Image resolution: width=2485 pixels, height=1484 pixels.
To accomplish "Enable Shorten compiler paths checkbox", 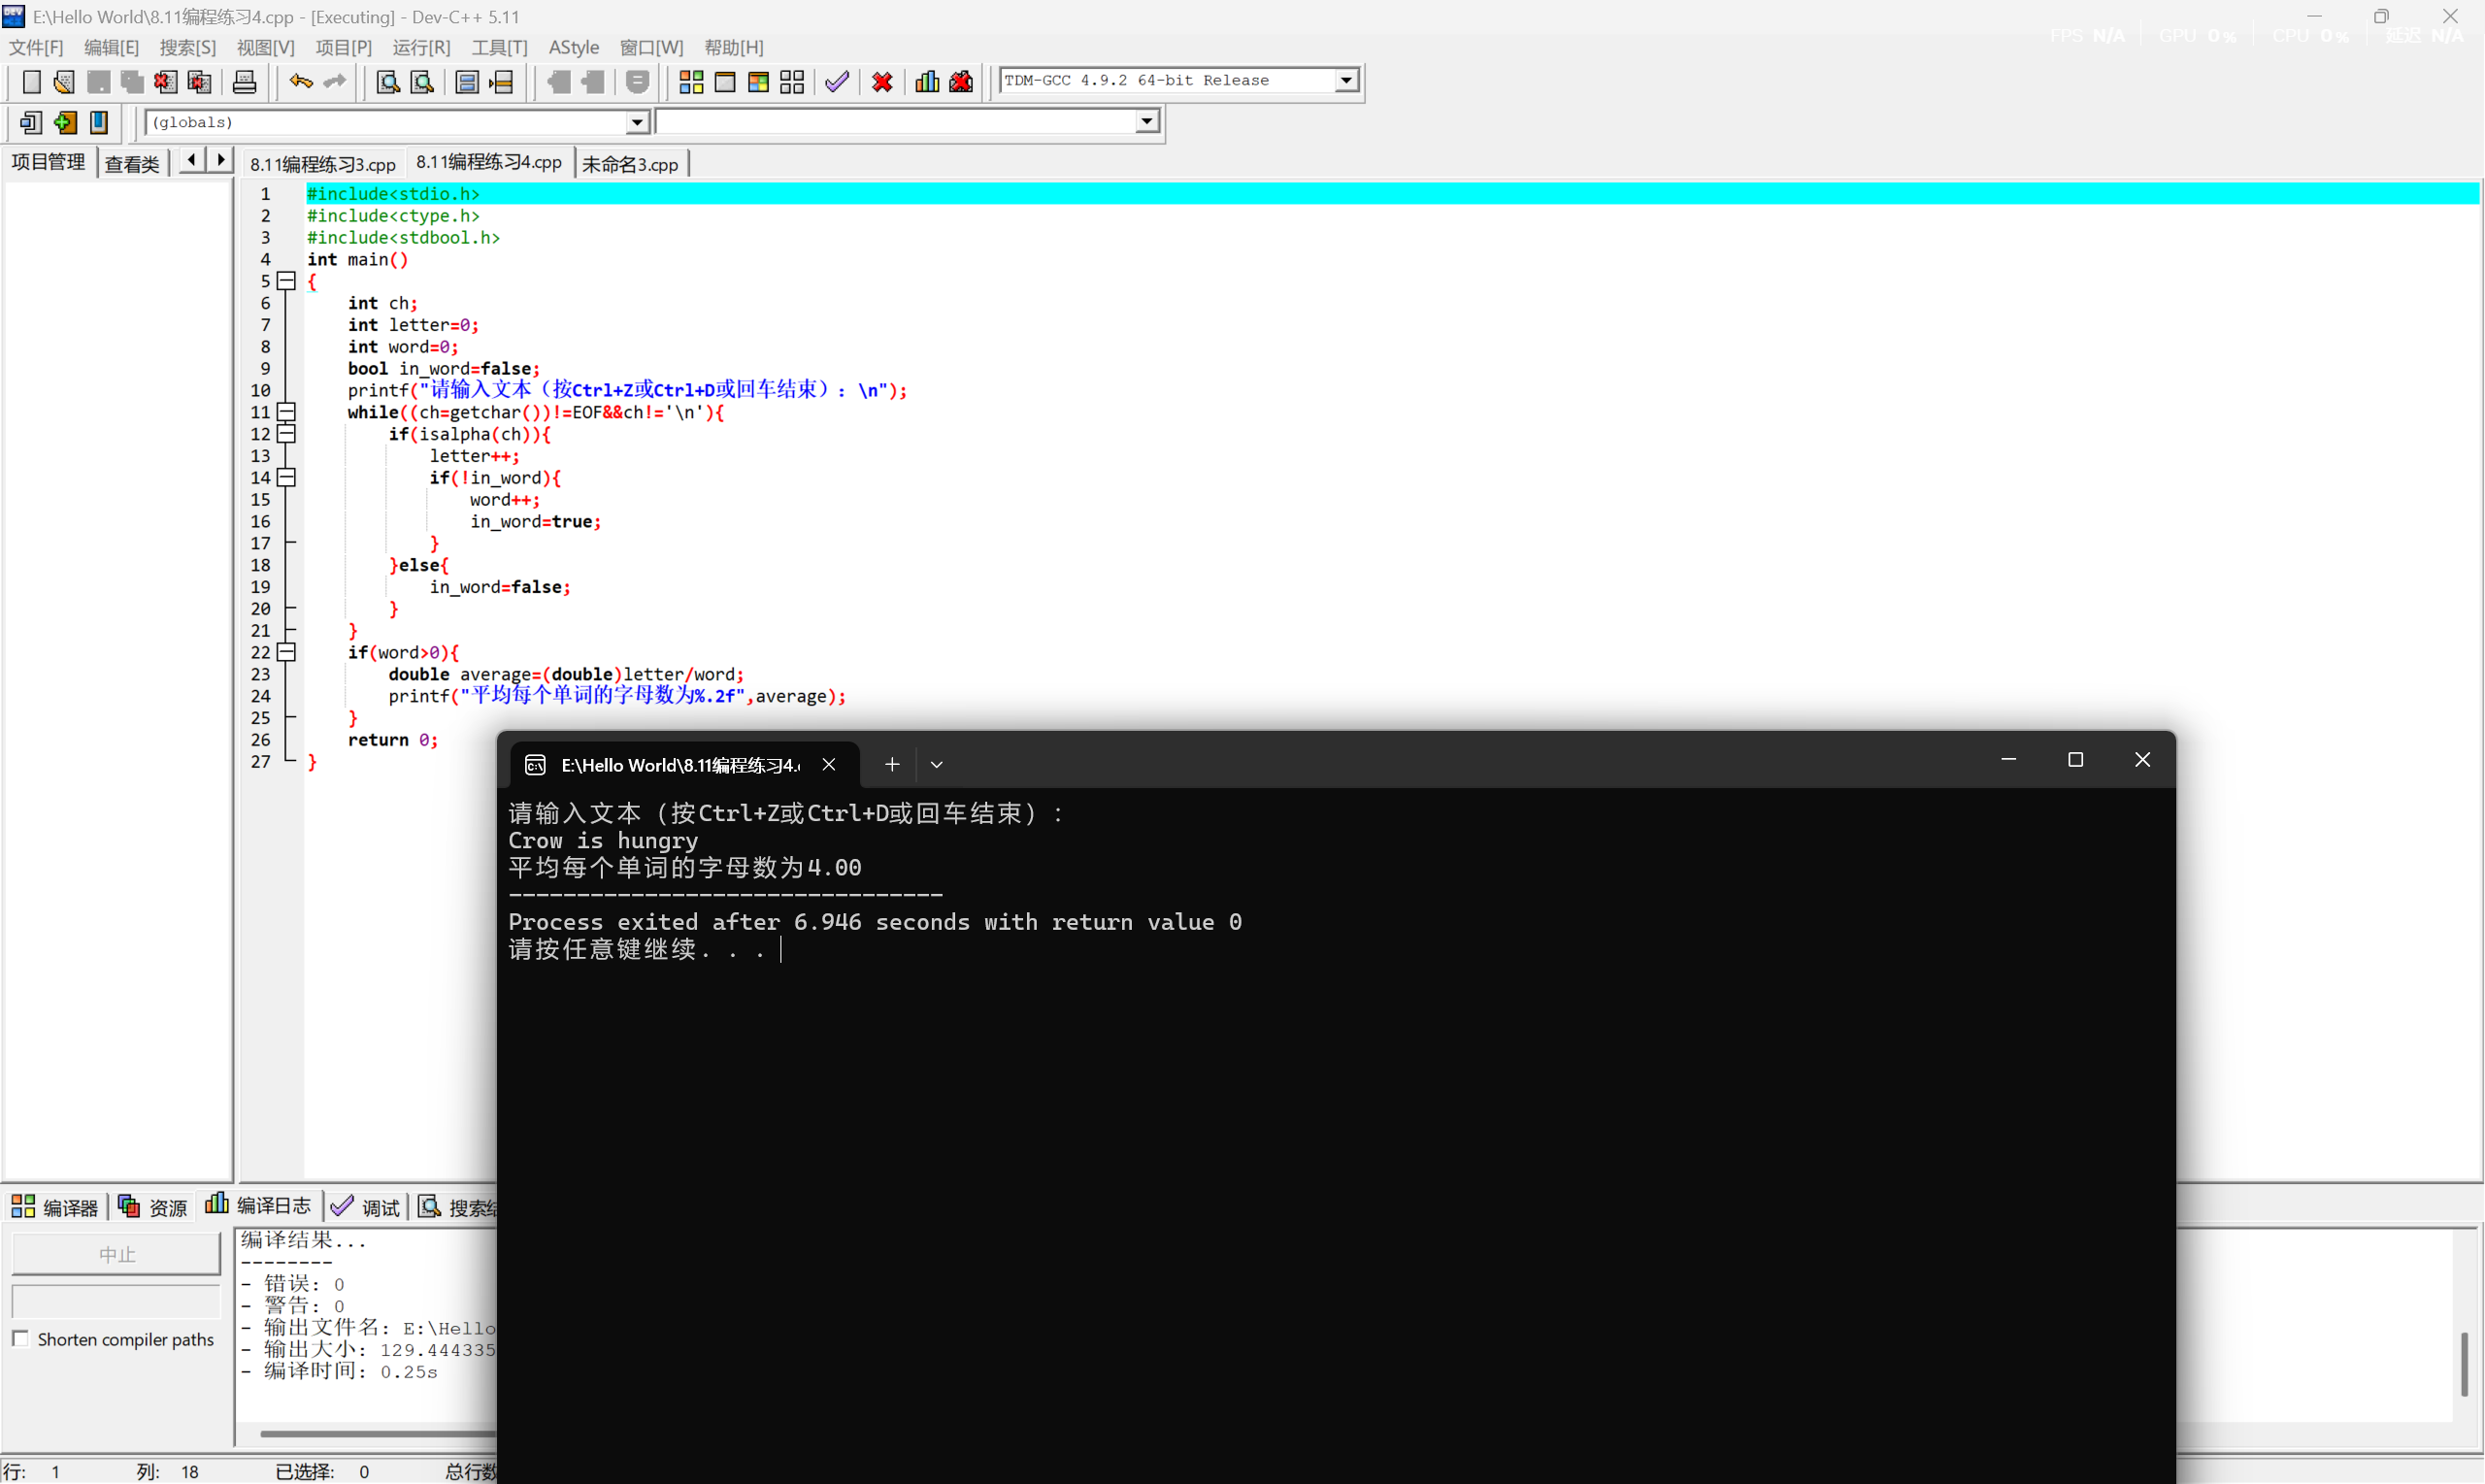I will pyautogui.click(x=20, y=1338).
